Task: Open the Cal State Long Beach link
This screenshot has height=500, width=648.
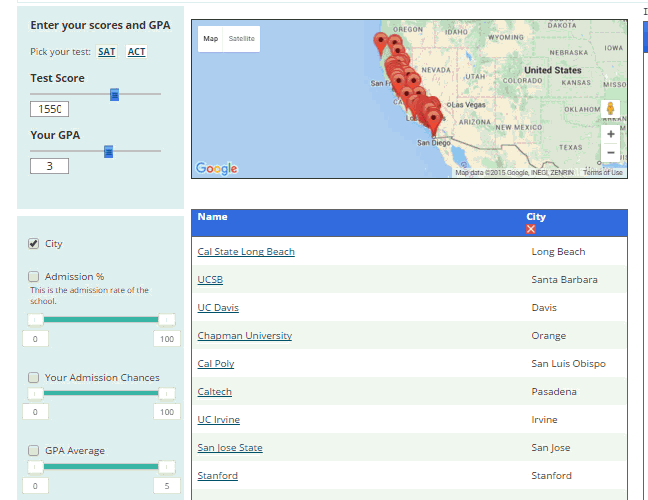Action: [246, 252]
